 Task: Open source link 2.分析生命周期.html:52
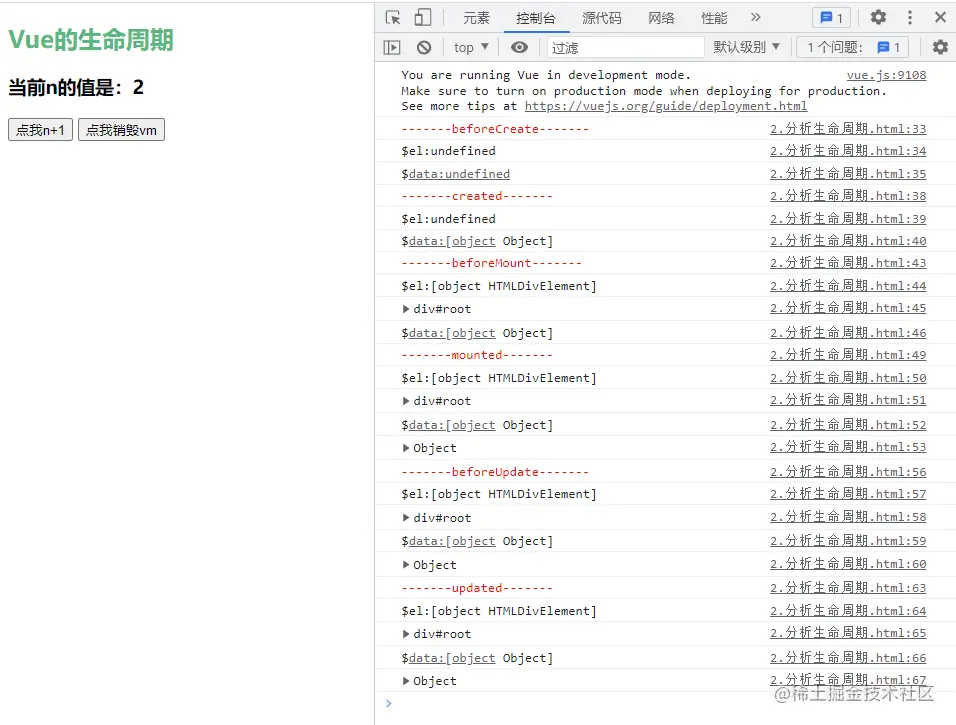(x=848, y=425)
